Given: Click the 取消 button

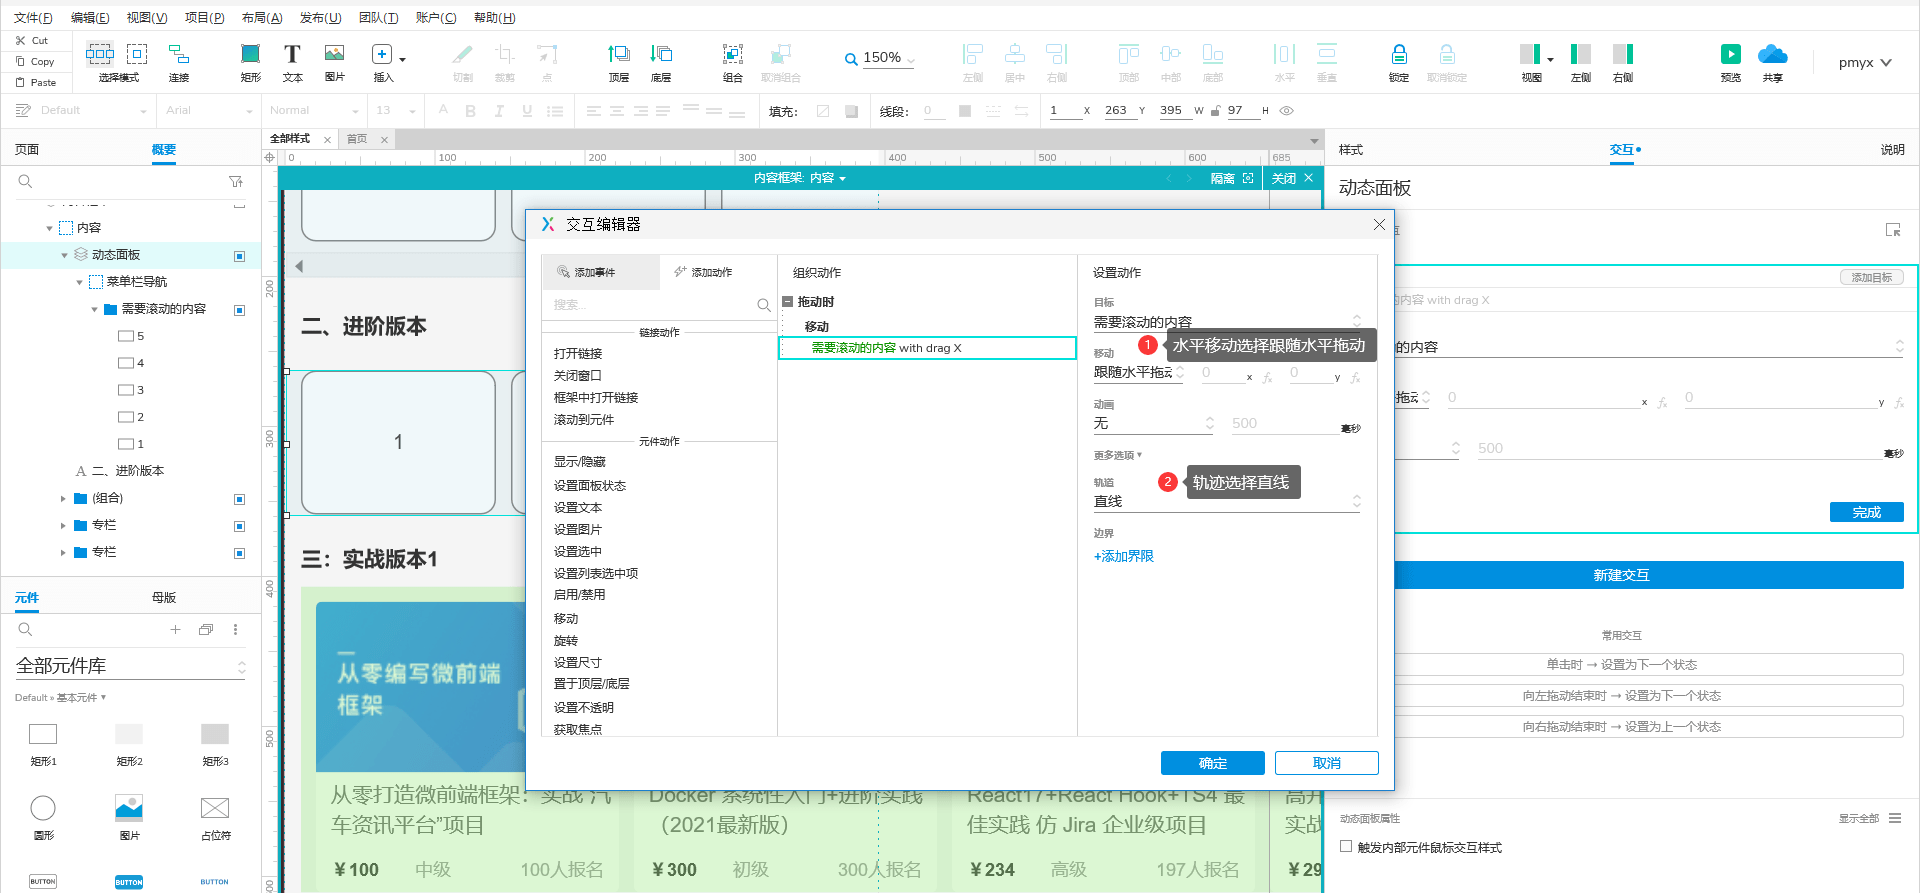Looking at the screenshot, I should click(x=1326, y=763).
